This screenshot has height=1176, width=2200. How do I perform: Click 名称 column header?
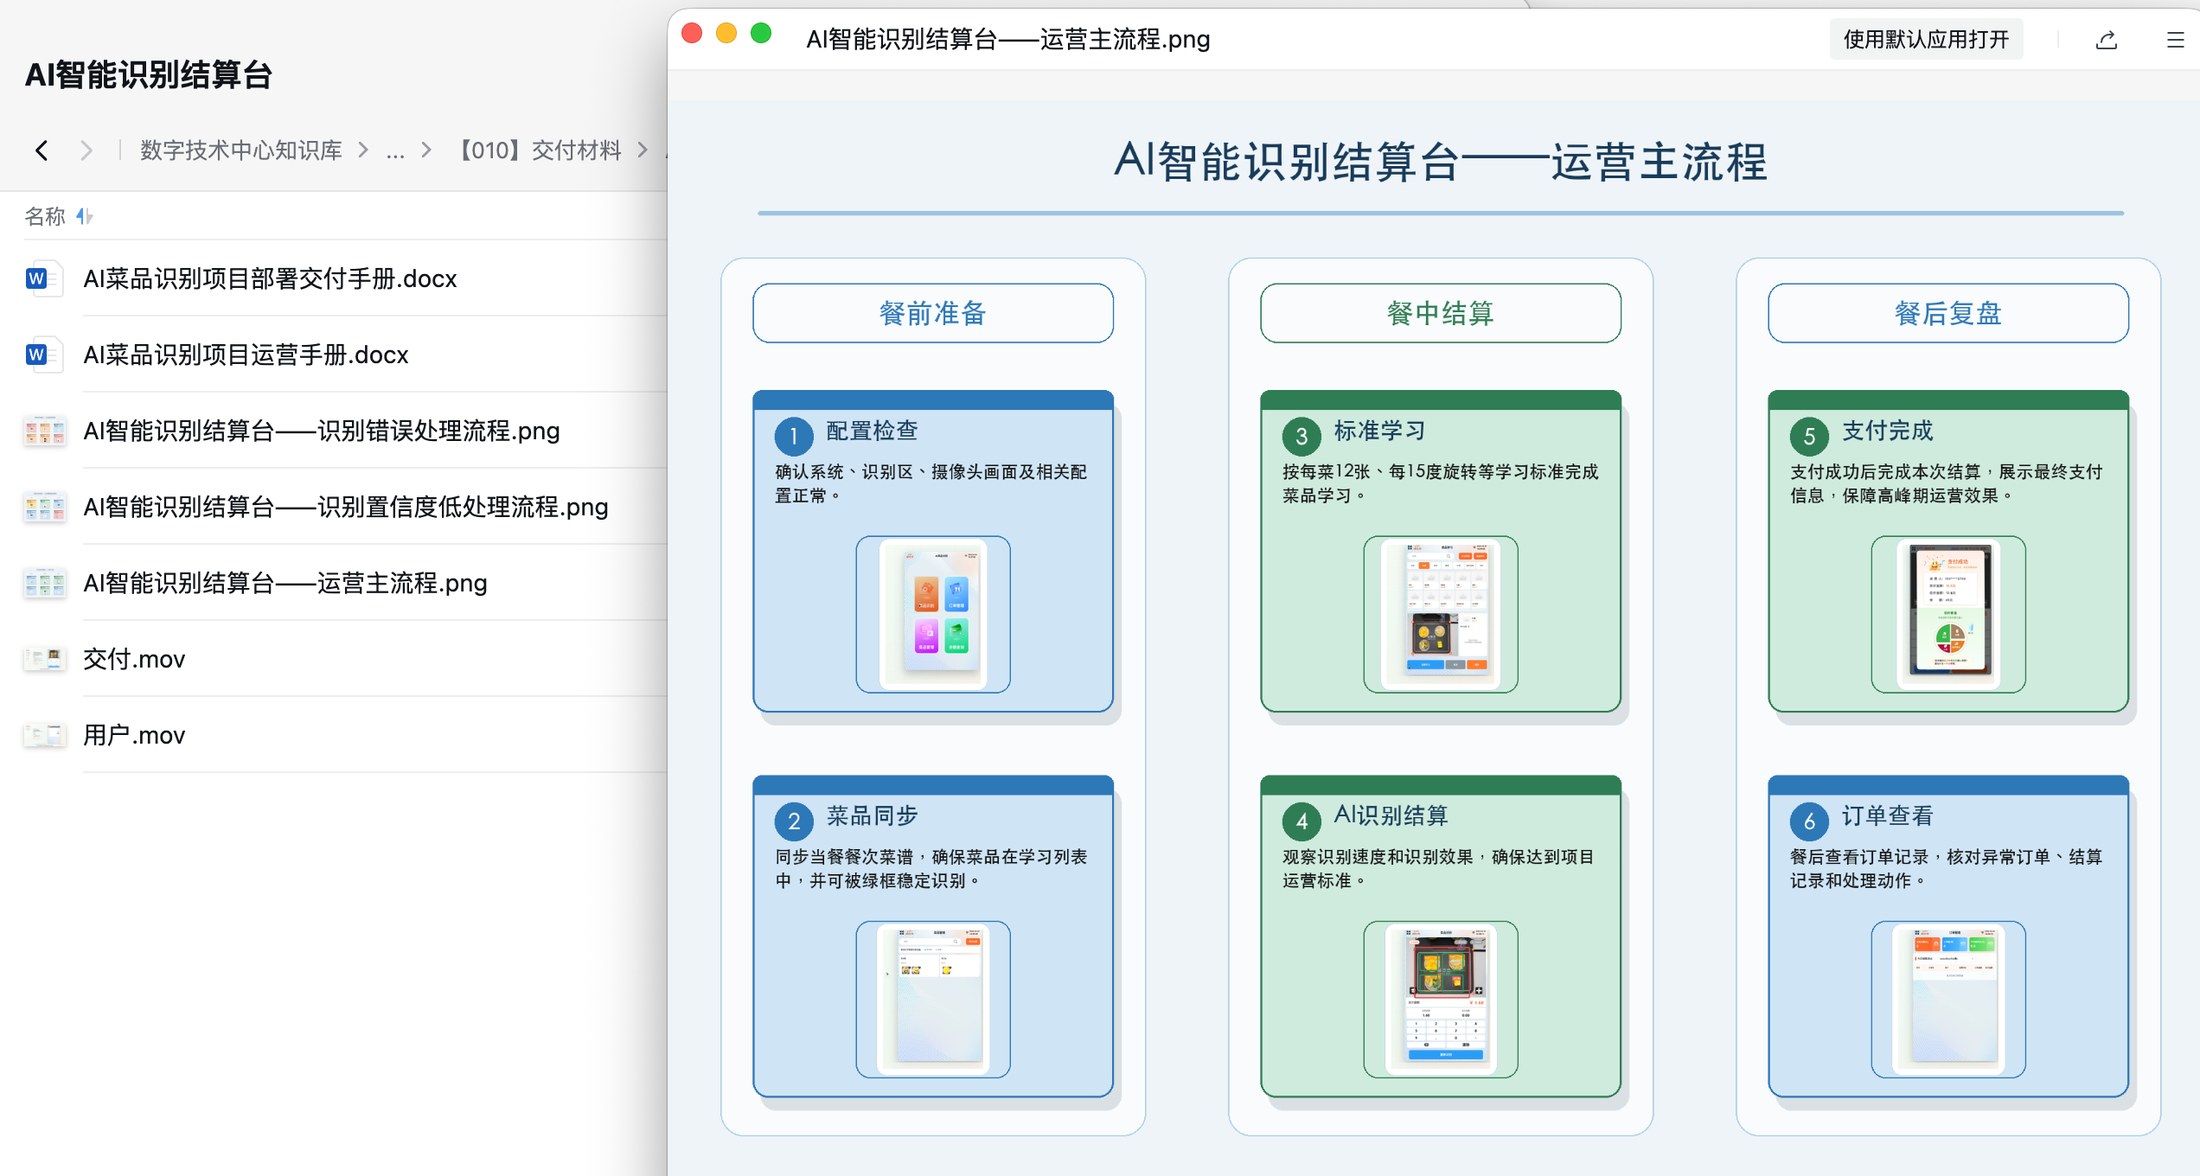tap(45, 216)
